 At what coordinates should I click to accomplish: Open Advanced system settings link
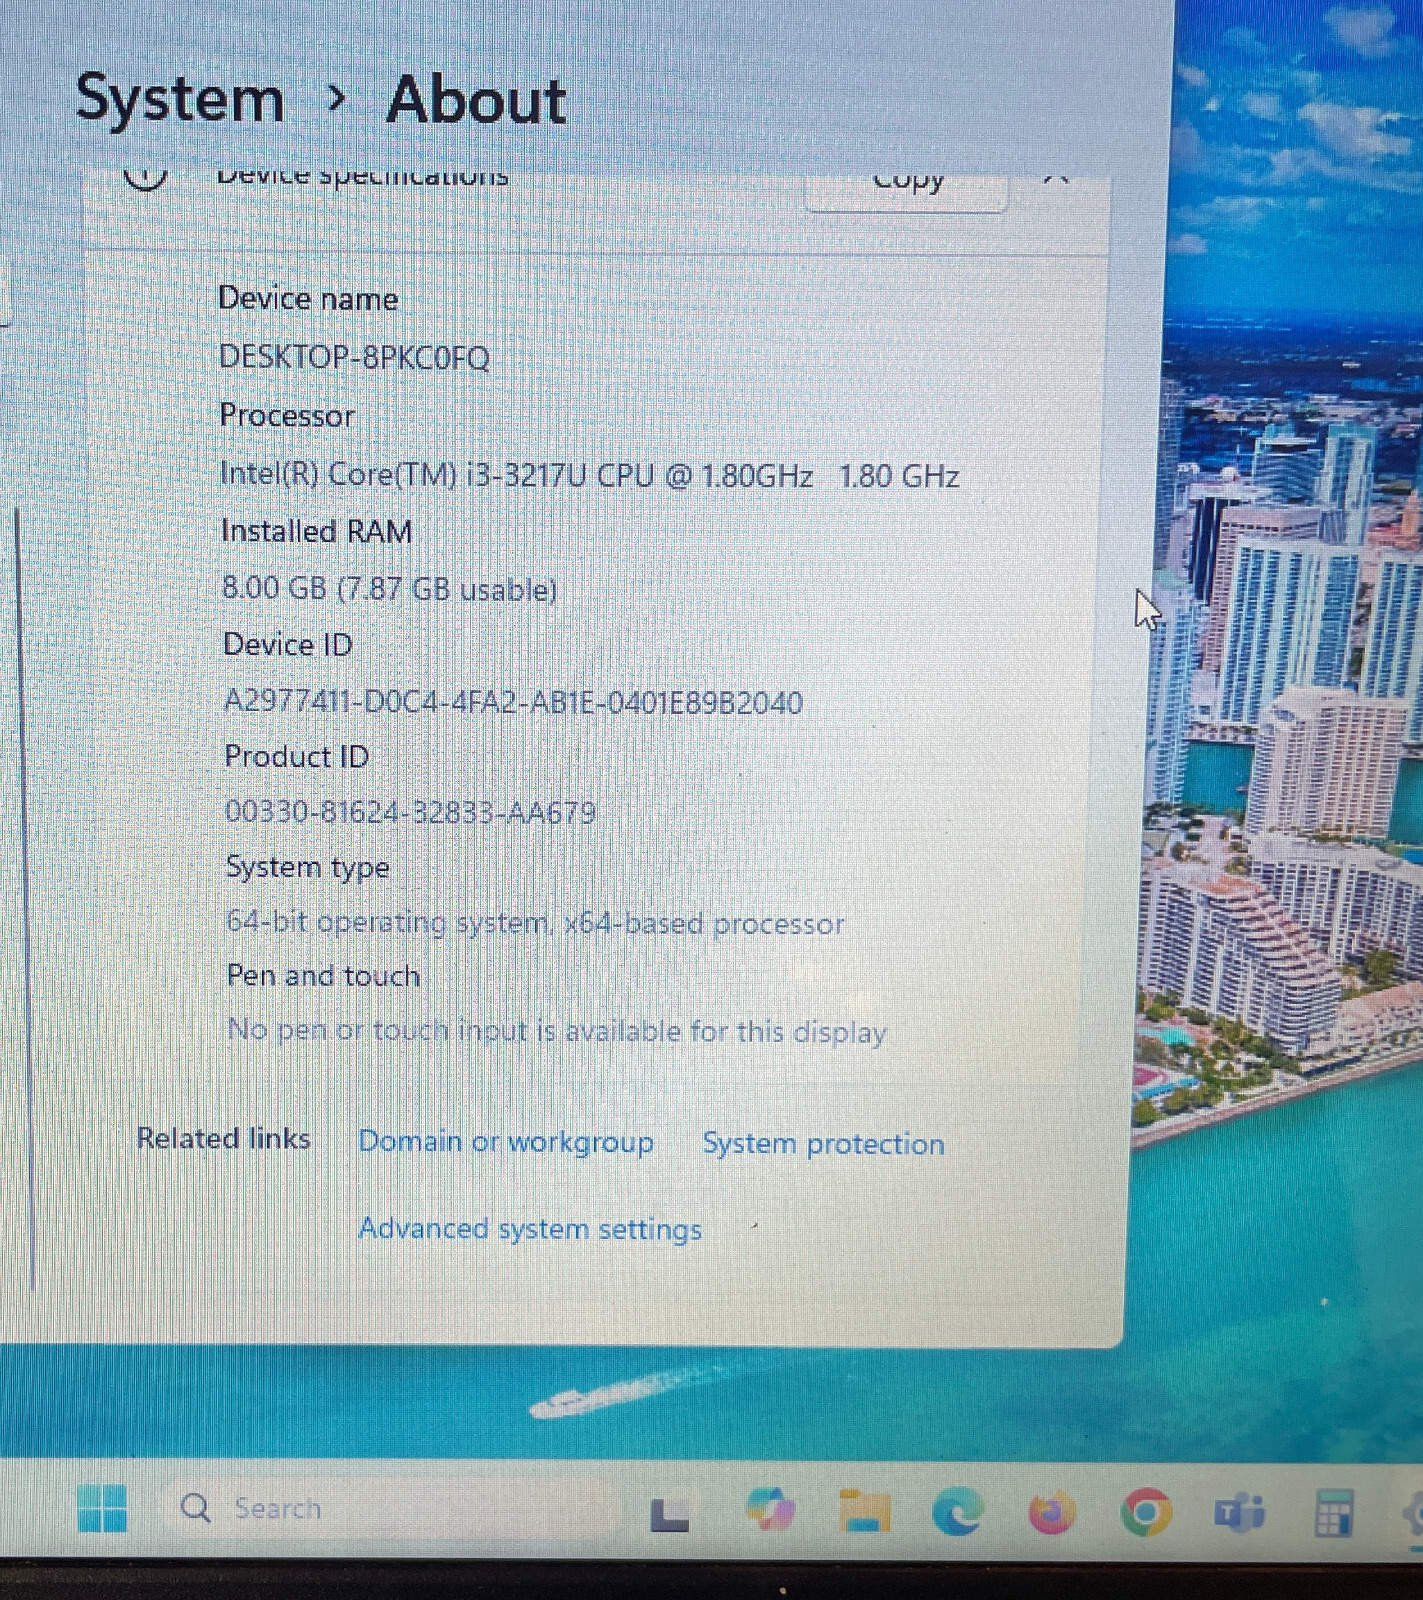tap(530, 1229)
